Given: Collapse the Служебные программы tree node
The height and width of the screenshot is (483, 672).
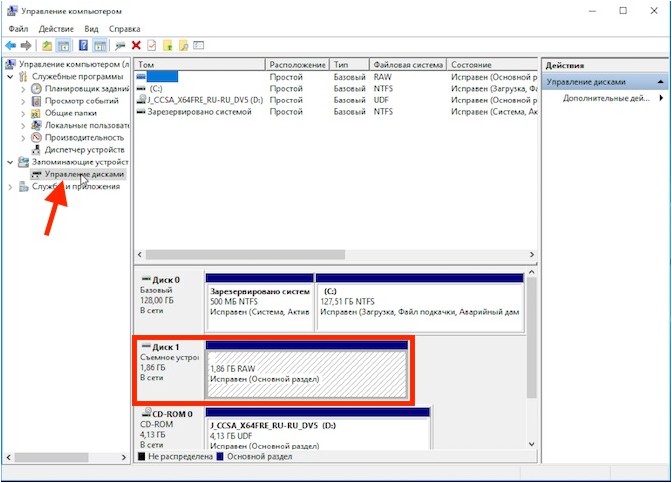Looking at the screenshot, I should [10, 77].
